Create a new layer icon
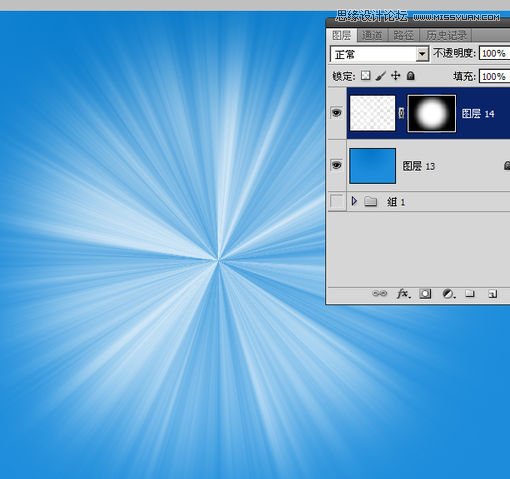The image size is (510, 479). pos(492,294)
